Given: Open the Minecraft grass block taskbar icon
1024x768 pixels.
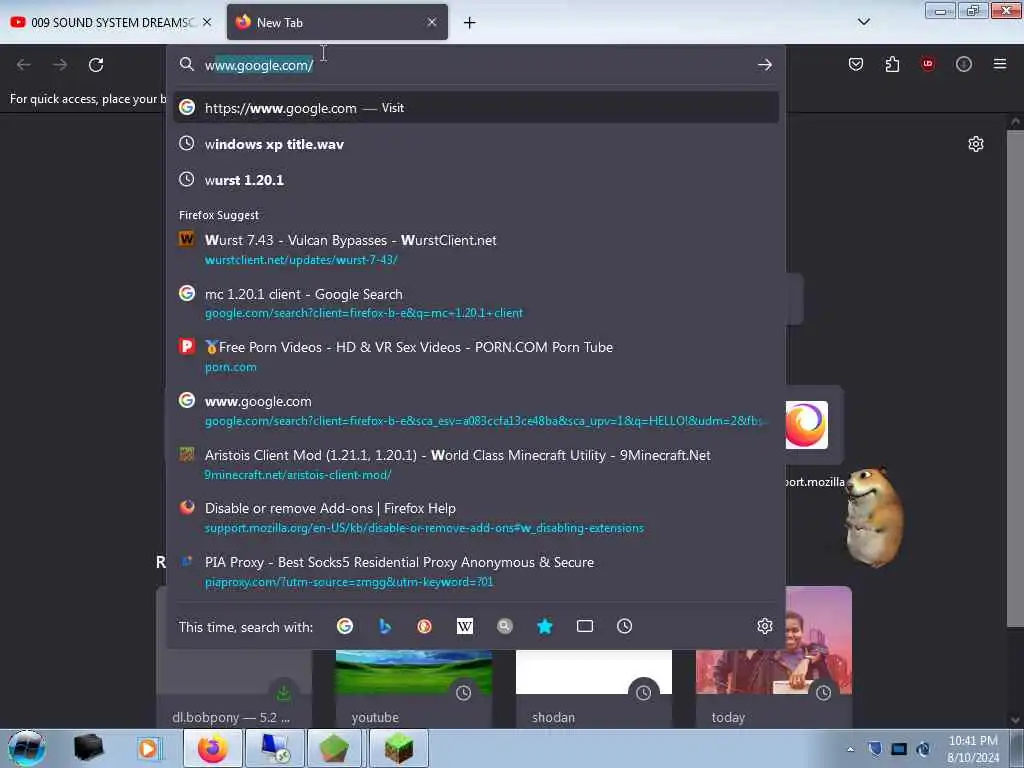Looking at the screenshot, I should (x=399, y=748).
